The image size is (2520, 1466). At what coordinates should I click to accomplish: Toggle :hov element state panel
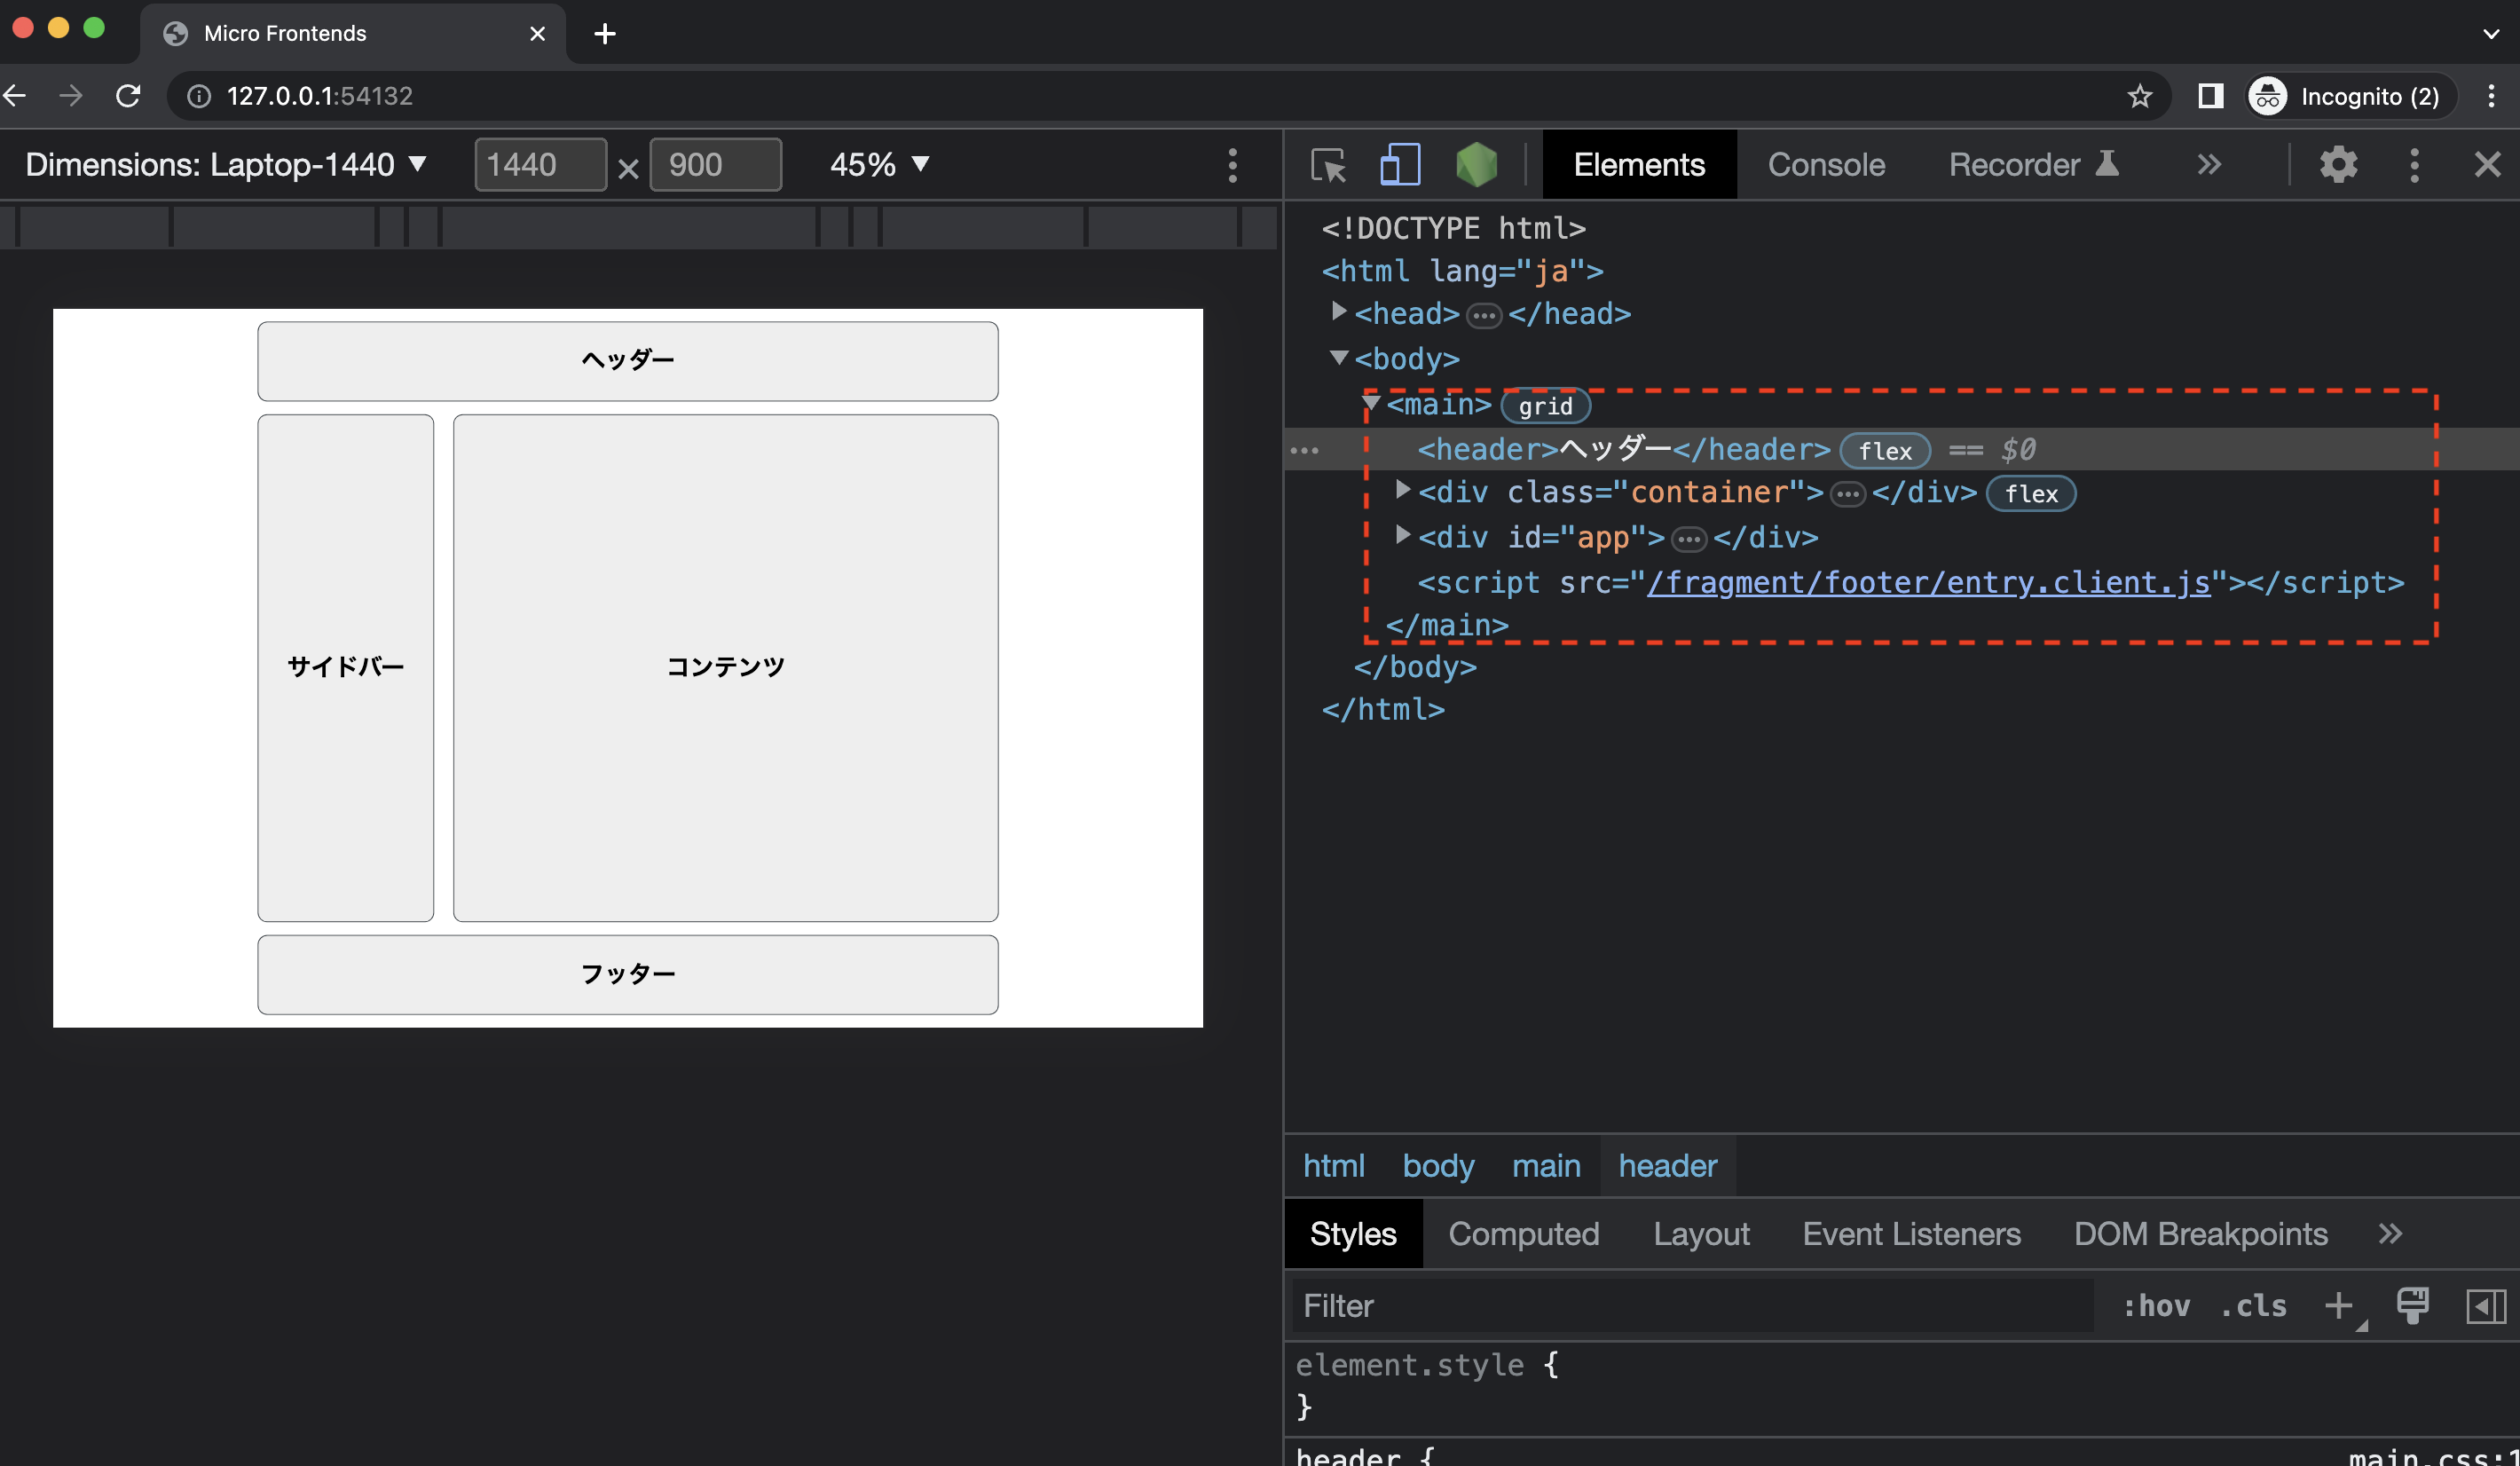click(x=2156, y=1306)
